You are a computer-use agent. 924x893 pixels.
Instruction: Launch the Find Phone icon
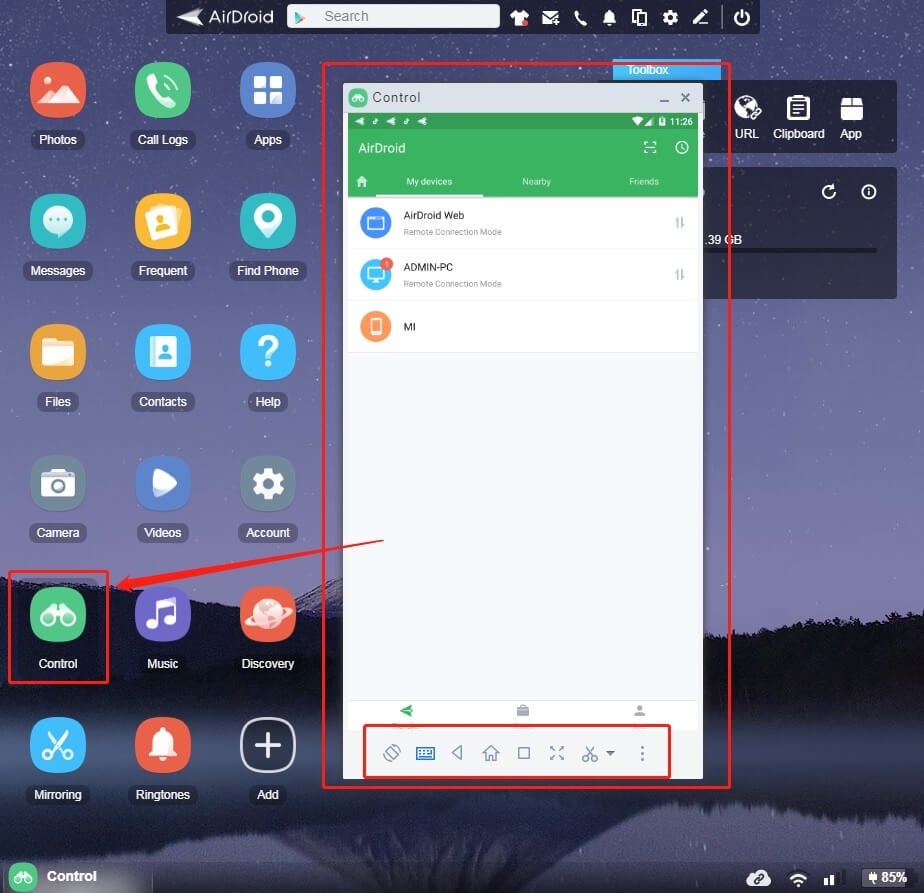268,221
